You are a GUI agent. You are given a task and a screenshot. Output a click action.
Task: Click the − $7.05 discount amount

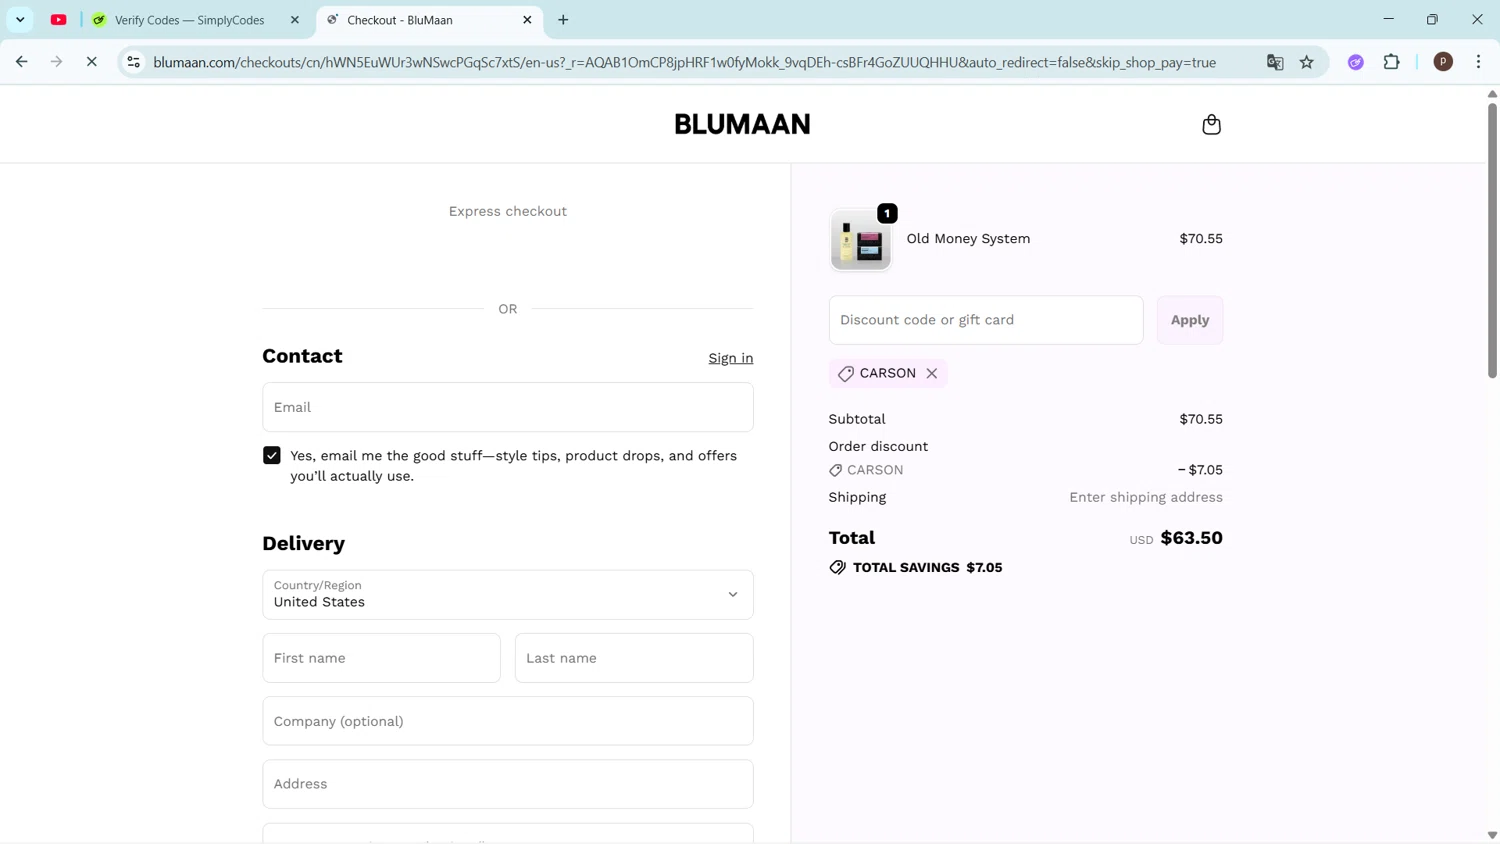click(1199, 470)
